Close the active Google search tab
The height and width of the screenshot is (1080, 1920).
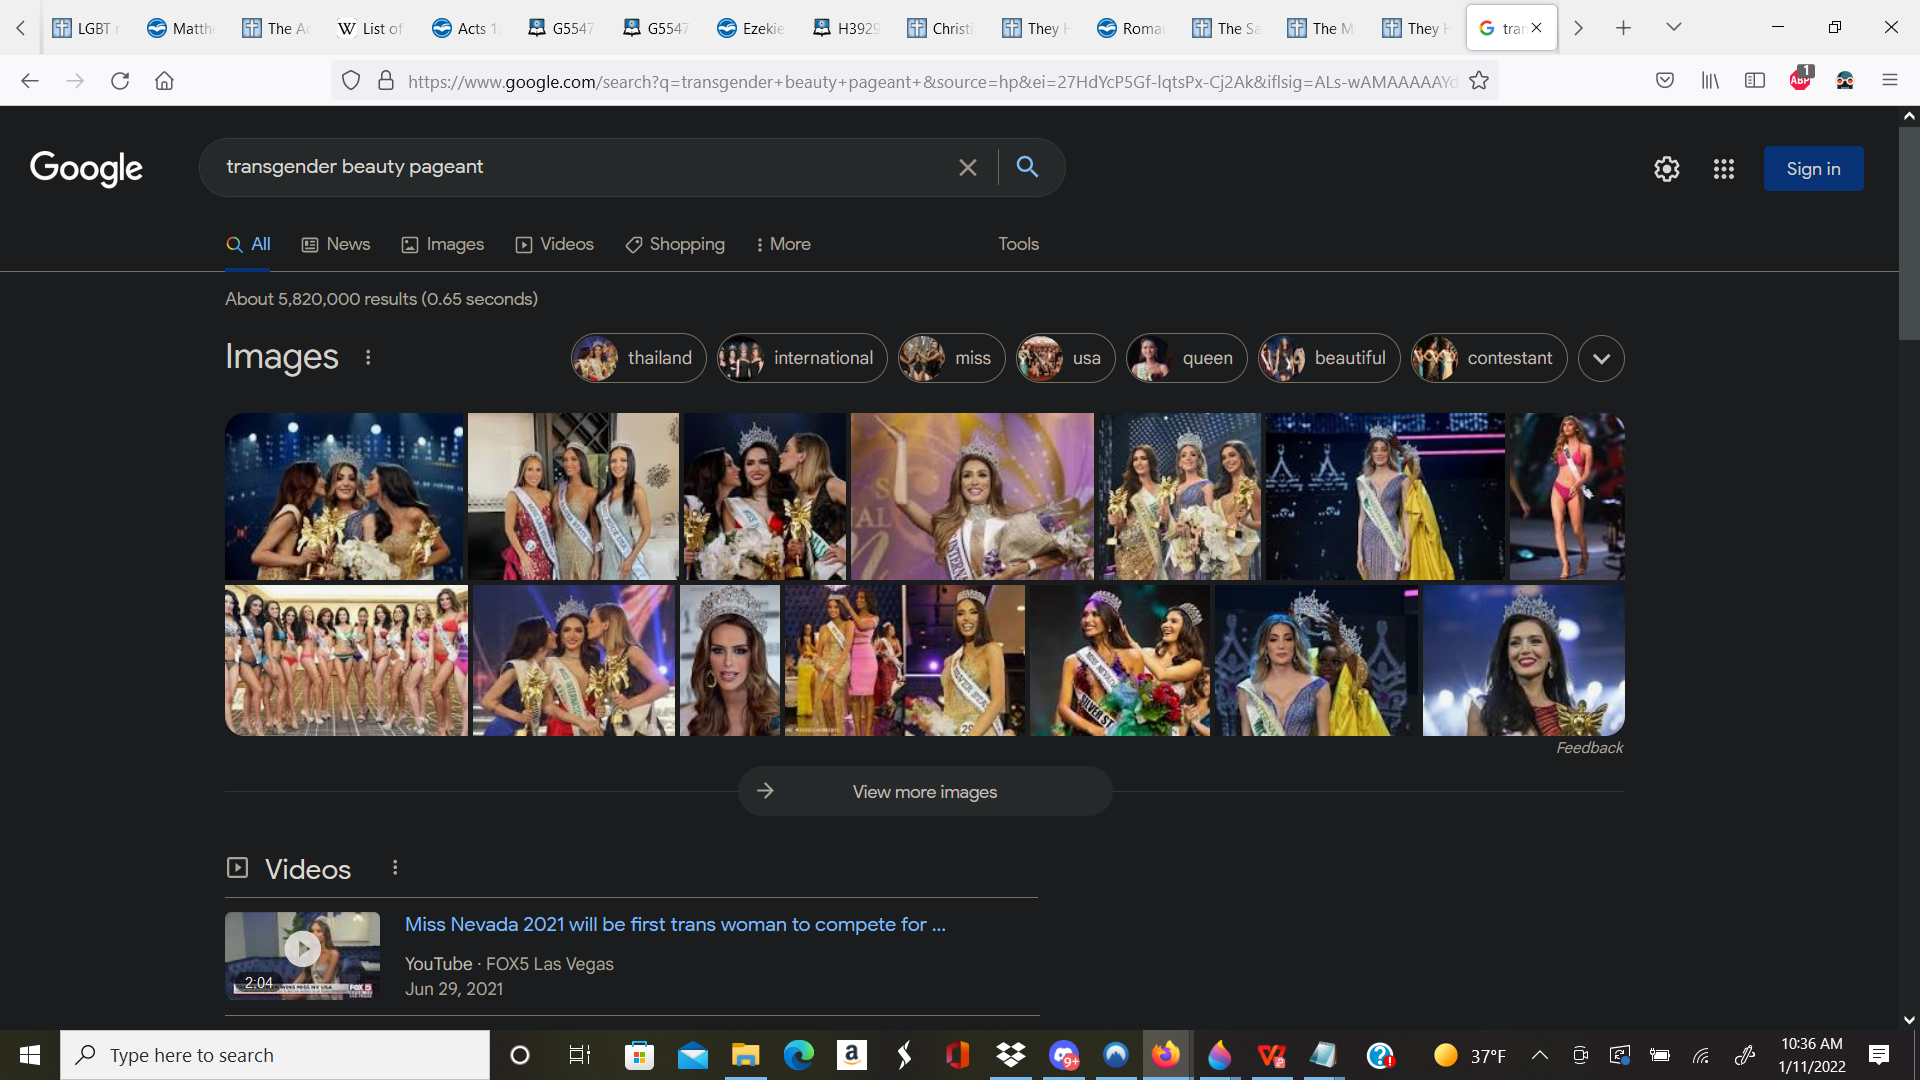coord(1537,28)
